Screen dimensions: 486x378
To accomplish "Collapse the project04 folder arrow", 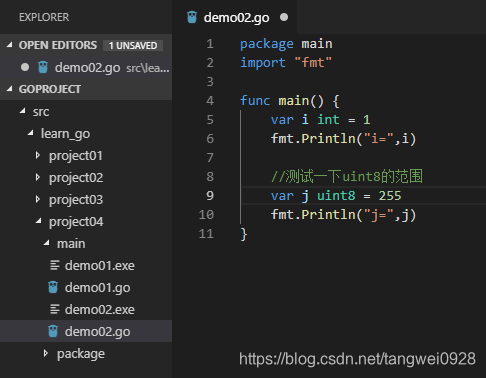I will click(x=39, y=221).
